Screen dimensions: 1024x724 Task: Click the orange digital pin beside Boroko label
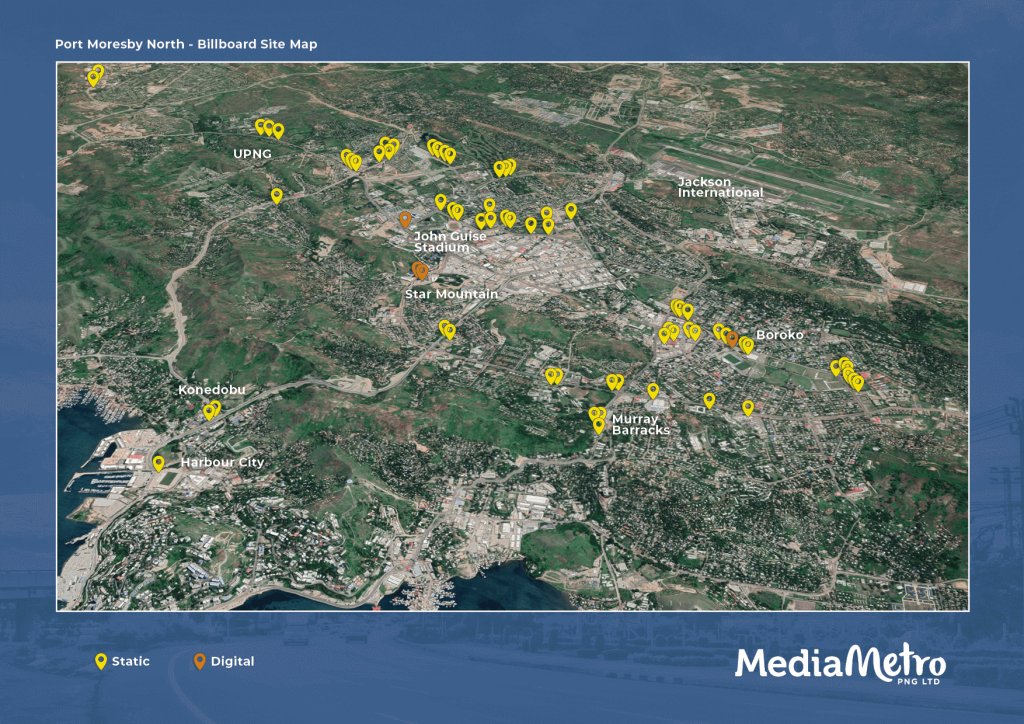point(732,339)
